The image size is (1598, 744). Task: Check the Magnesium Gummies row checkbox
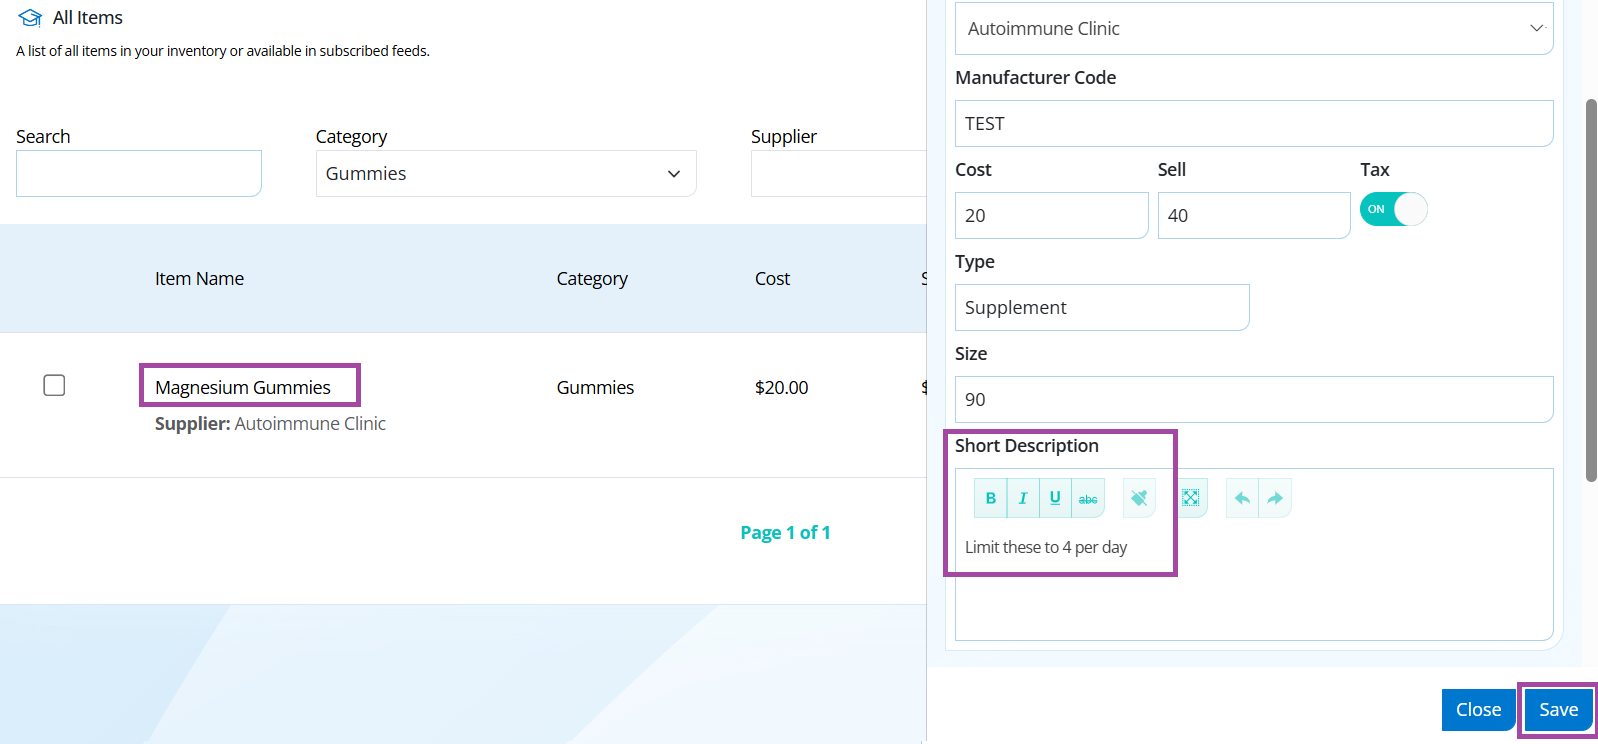[x=54, y=385]
